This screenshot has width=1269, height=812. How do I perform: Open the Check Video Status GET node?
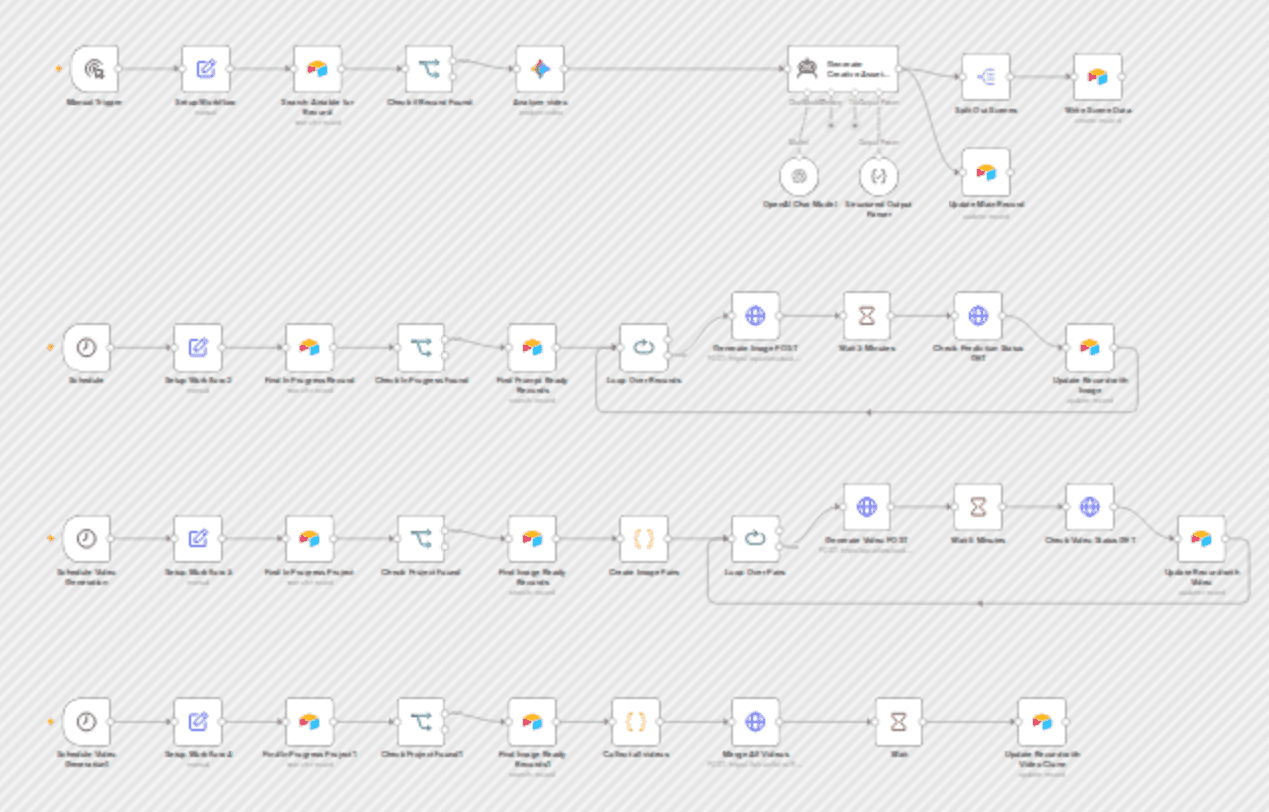click(x=1090, y=508)
